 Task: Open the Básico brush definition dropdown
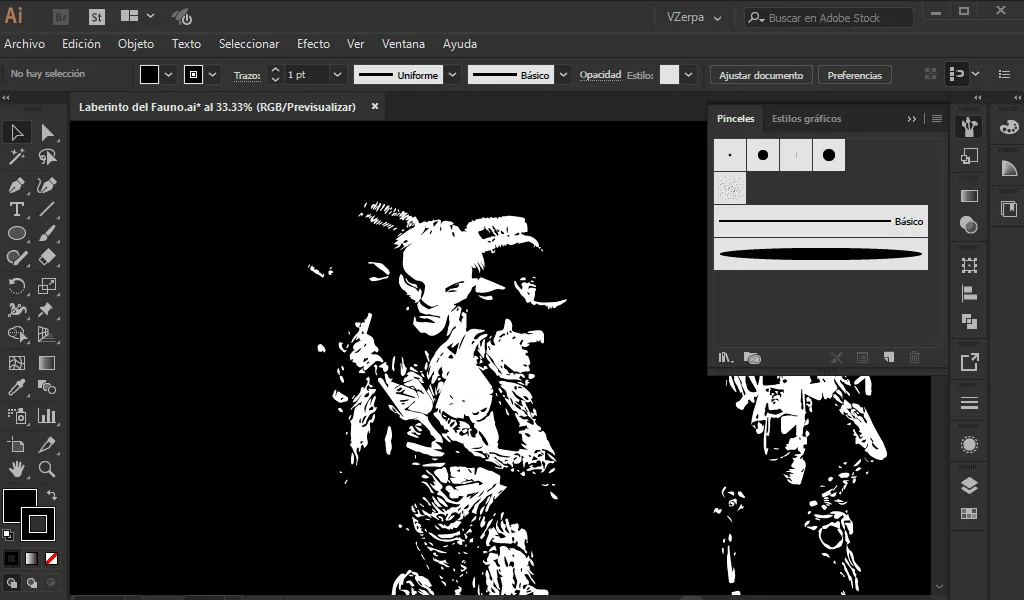(564, 75)
